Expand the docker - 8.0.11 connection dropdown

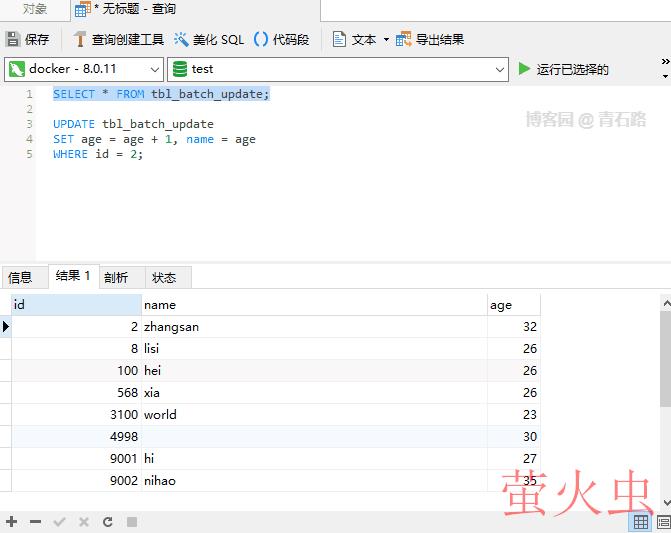coord(153,69)
